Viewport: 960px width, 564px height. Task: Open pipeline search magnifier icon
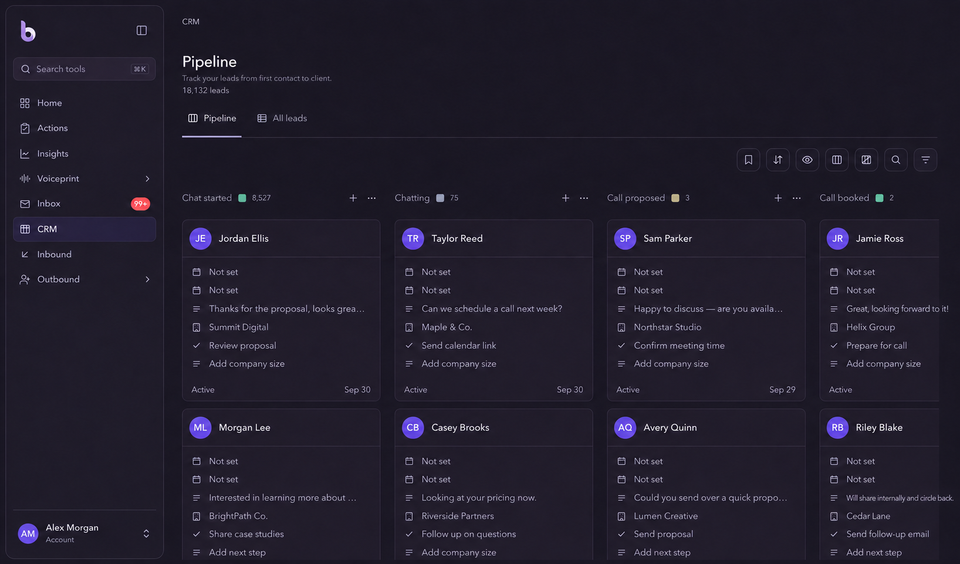[896, 160]
